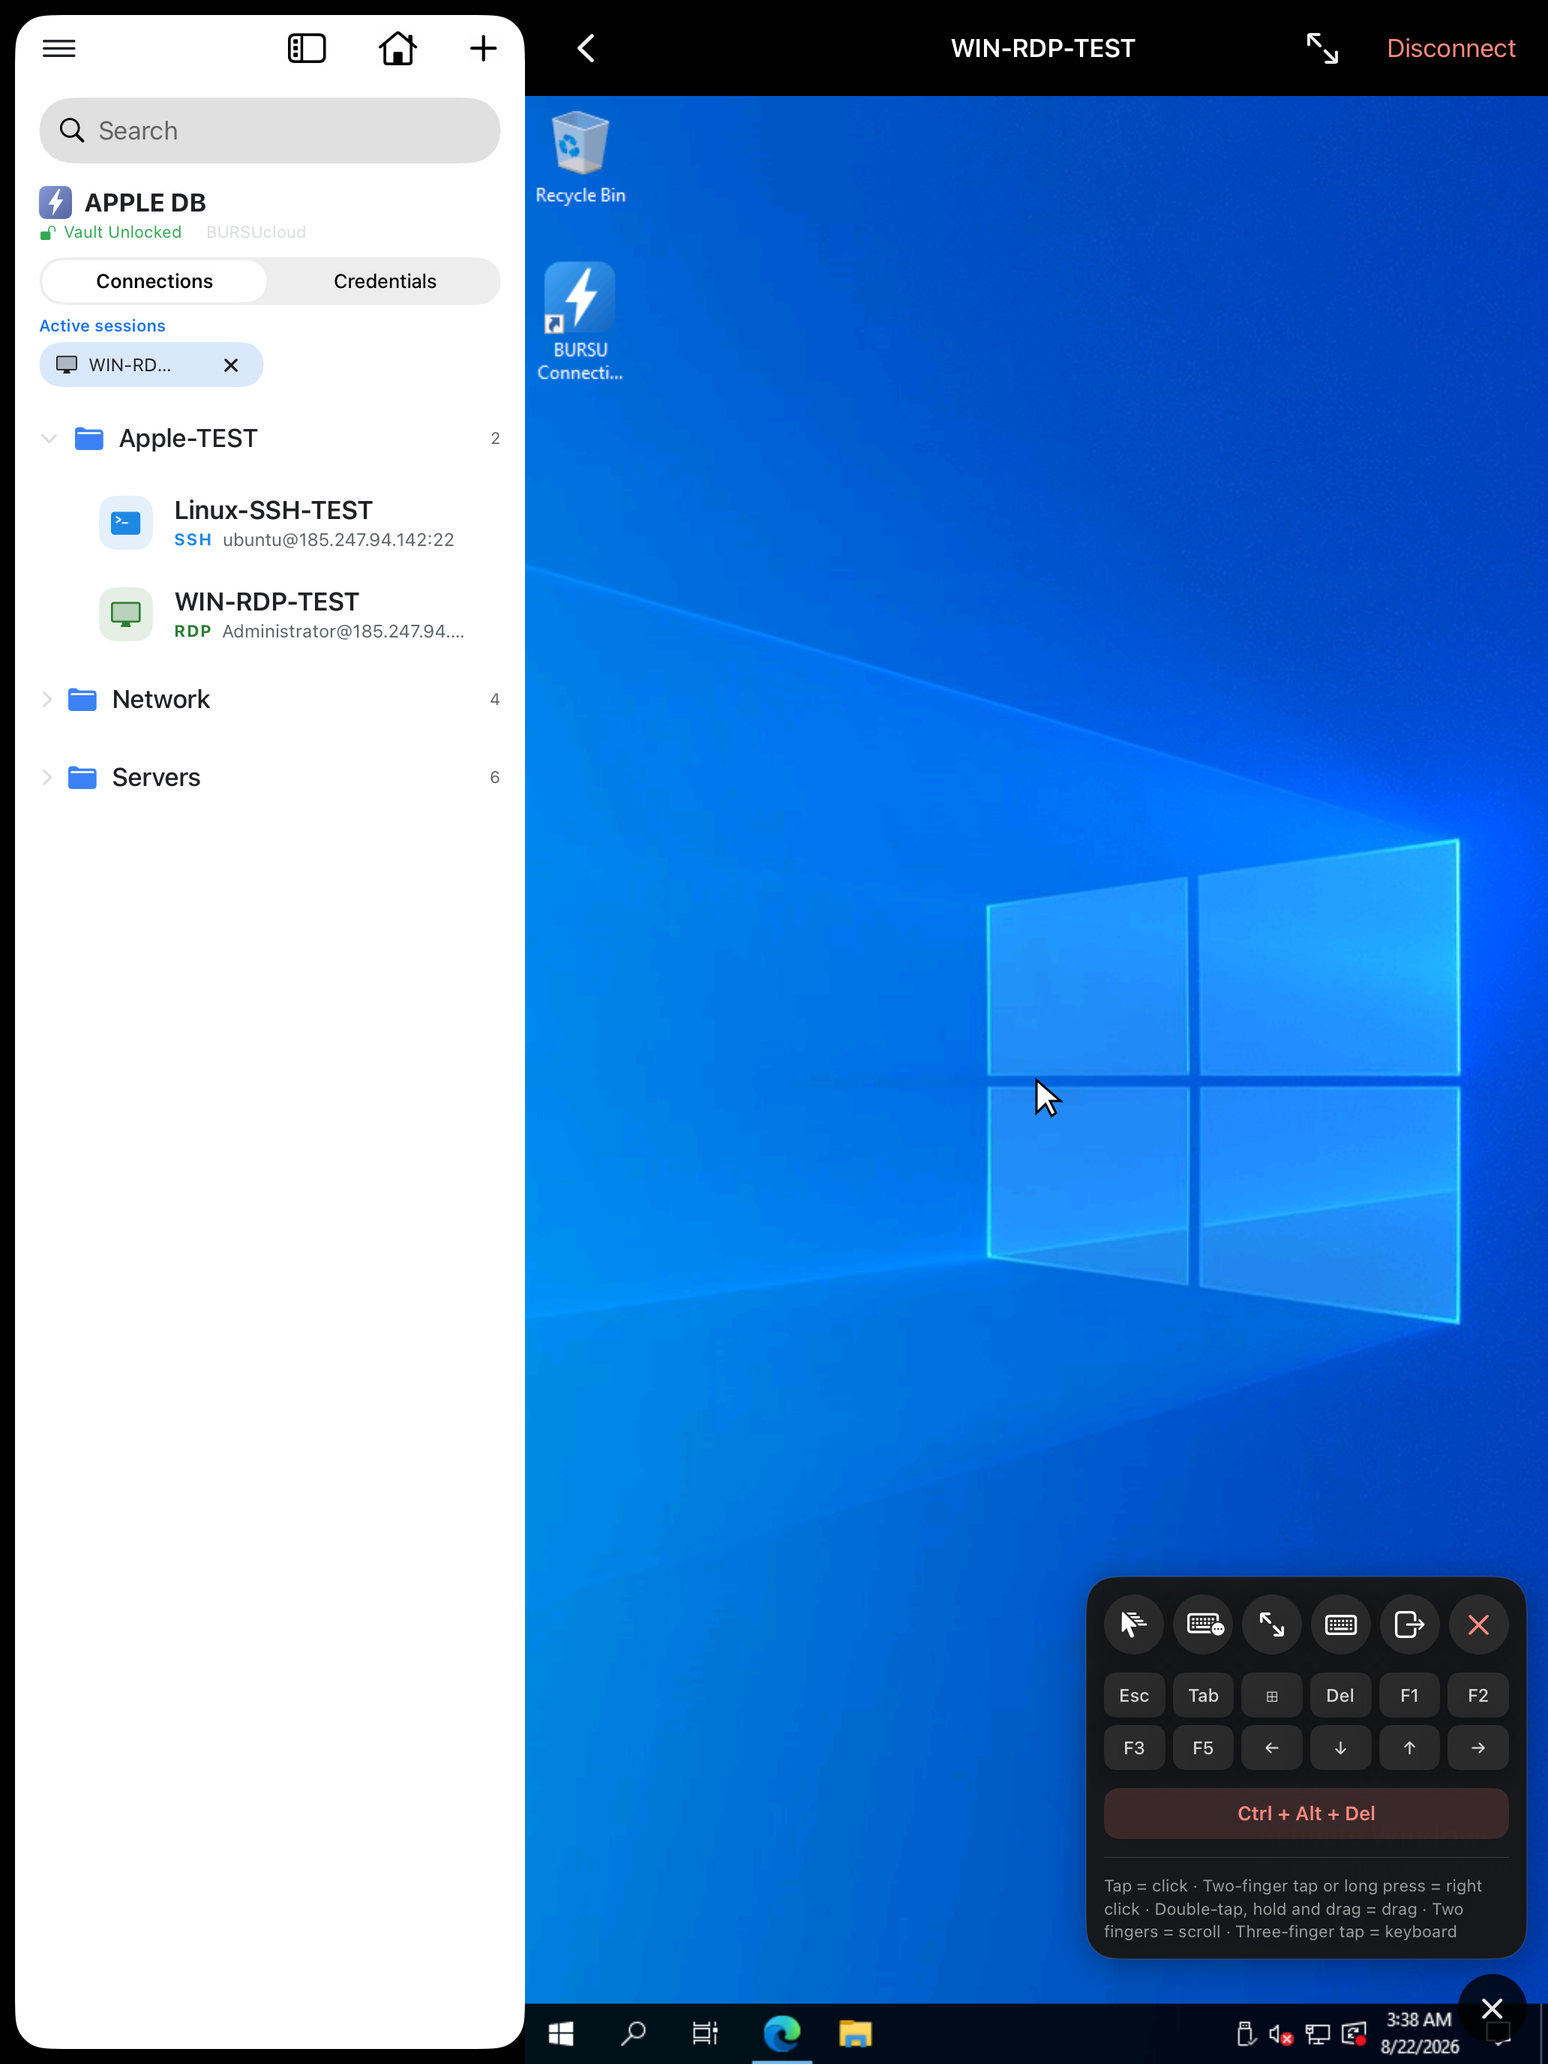Viewport: 1548px width, 2064px height.
Task: Click the muted volume tray icon
Action: 1281,2034
